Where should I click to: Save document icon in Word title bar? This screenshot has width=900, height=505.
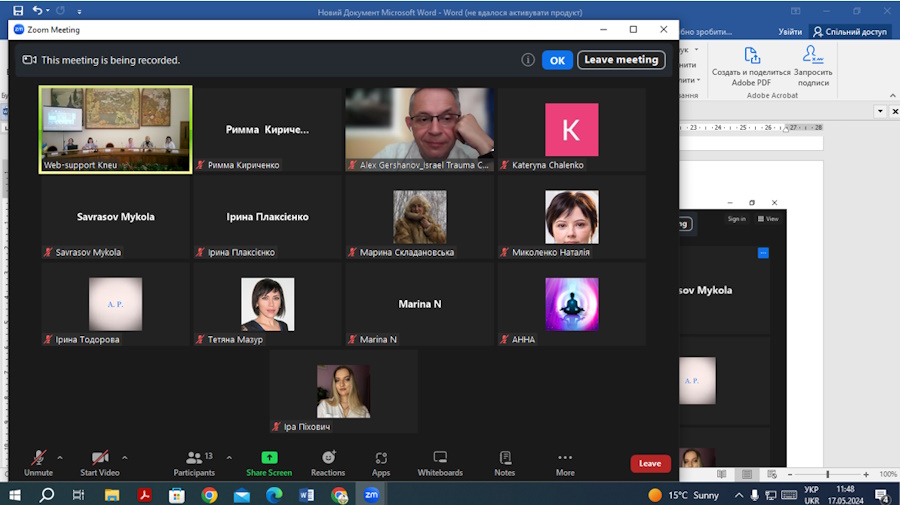[x=18, y=10]
